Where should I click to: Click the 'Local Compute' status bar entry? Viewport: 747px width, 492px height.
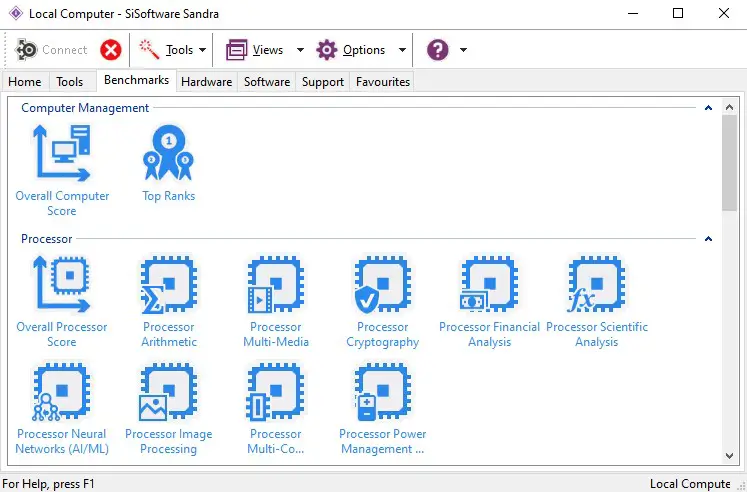690,484
